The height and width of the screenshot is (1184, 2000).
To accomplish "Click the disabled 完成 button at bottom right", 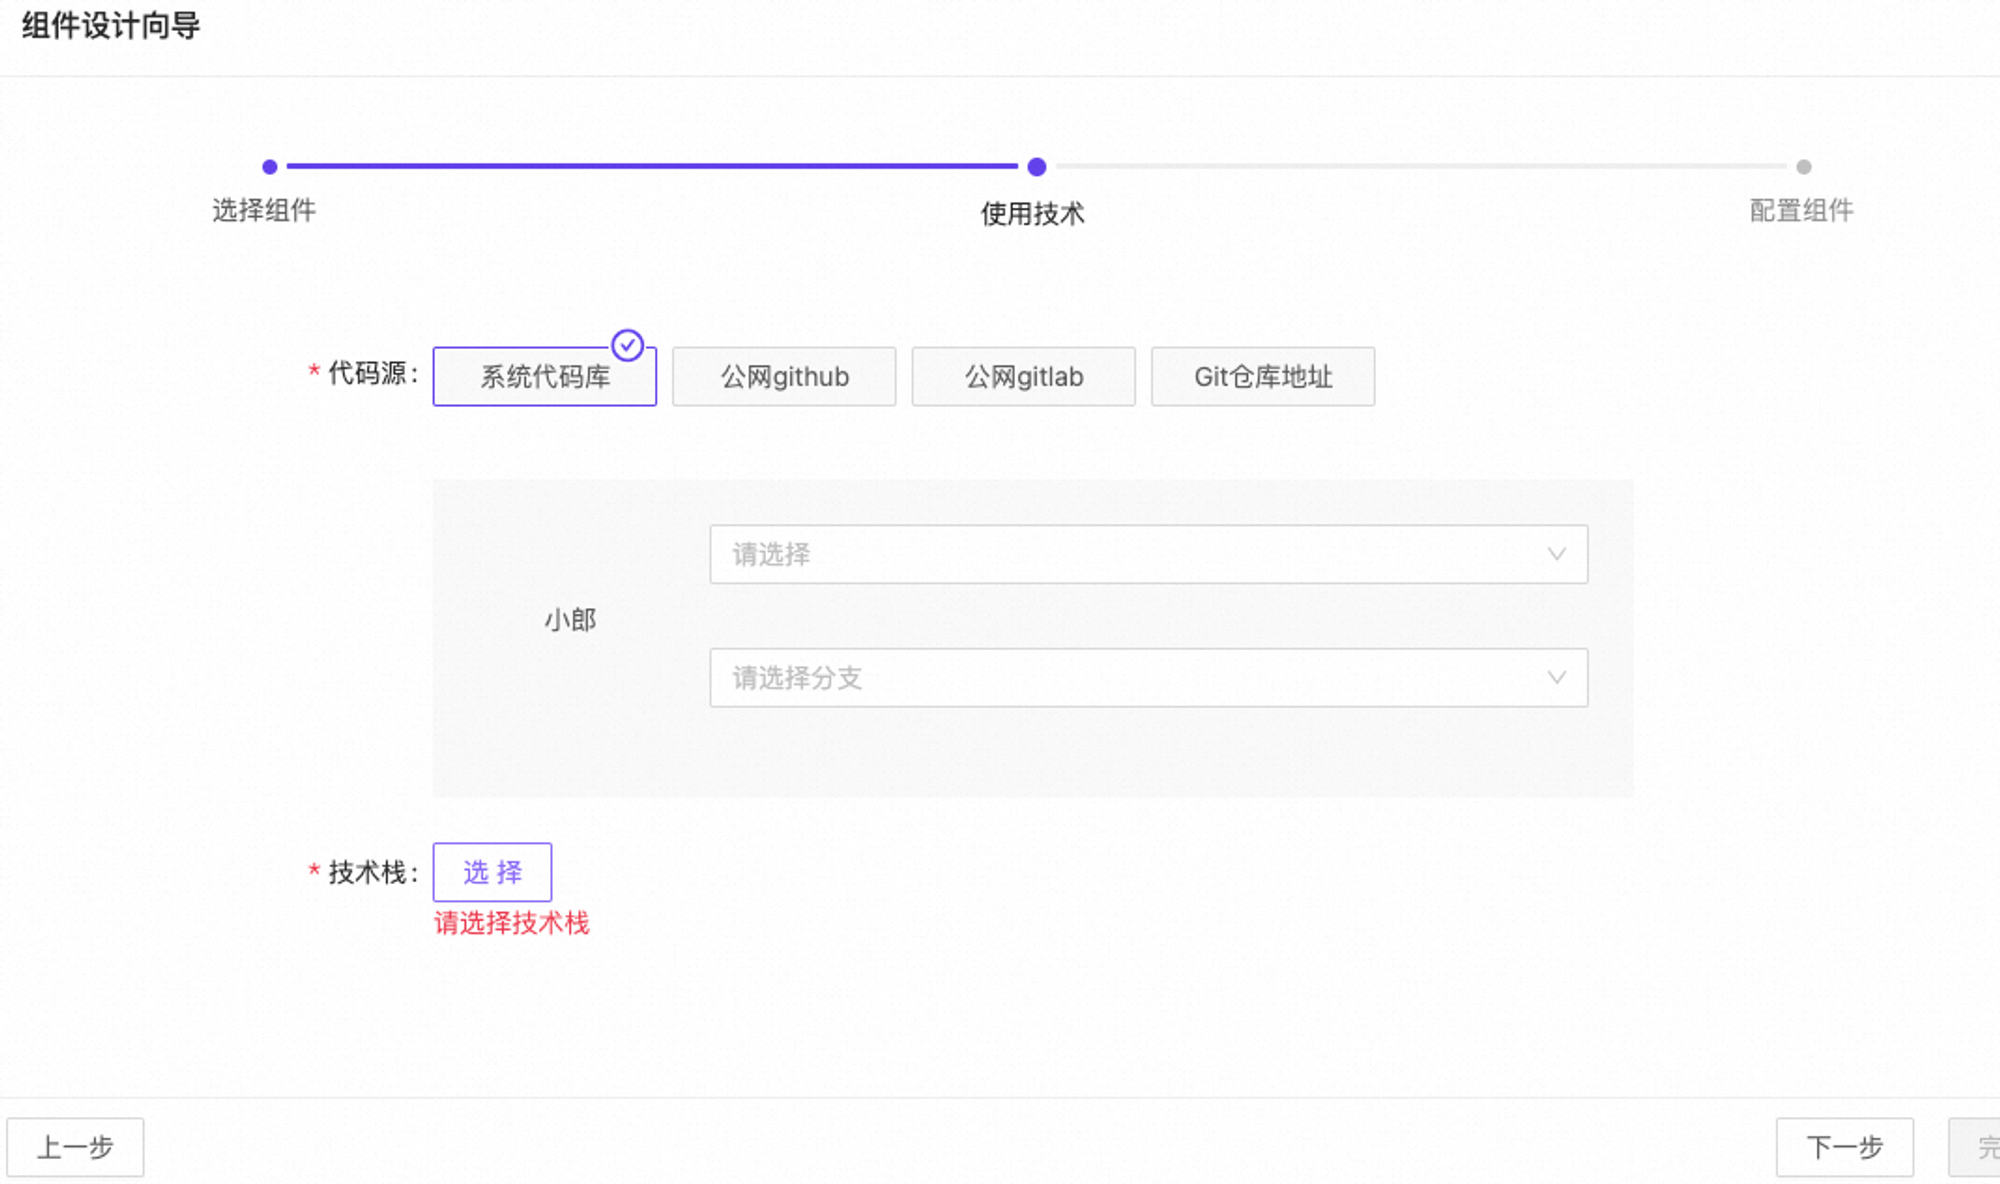I will click(1984, 1146).
